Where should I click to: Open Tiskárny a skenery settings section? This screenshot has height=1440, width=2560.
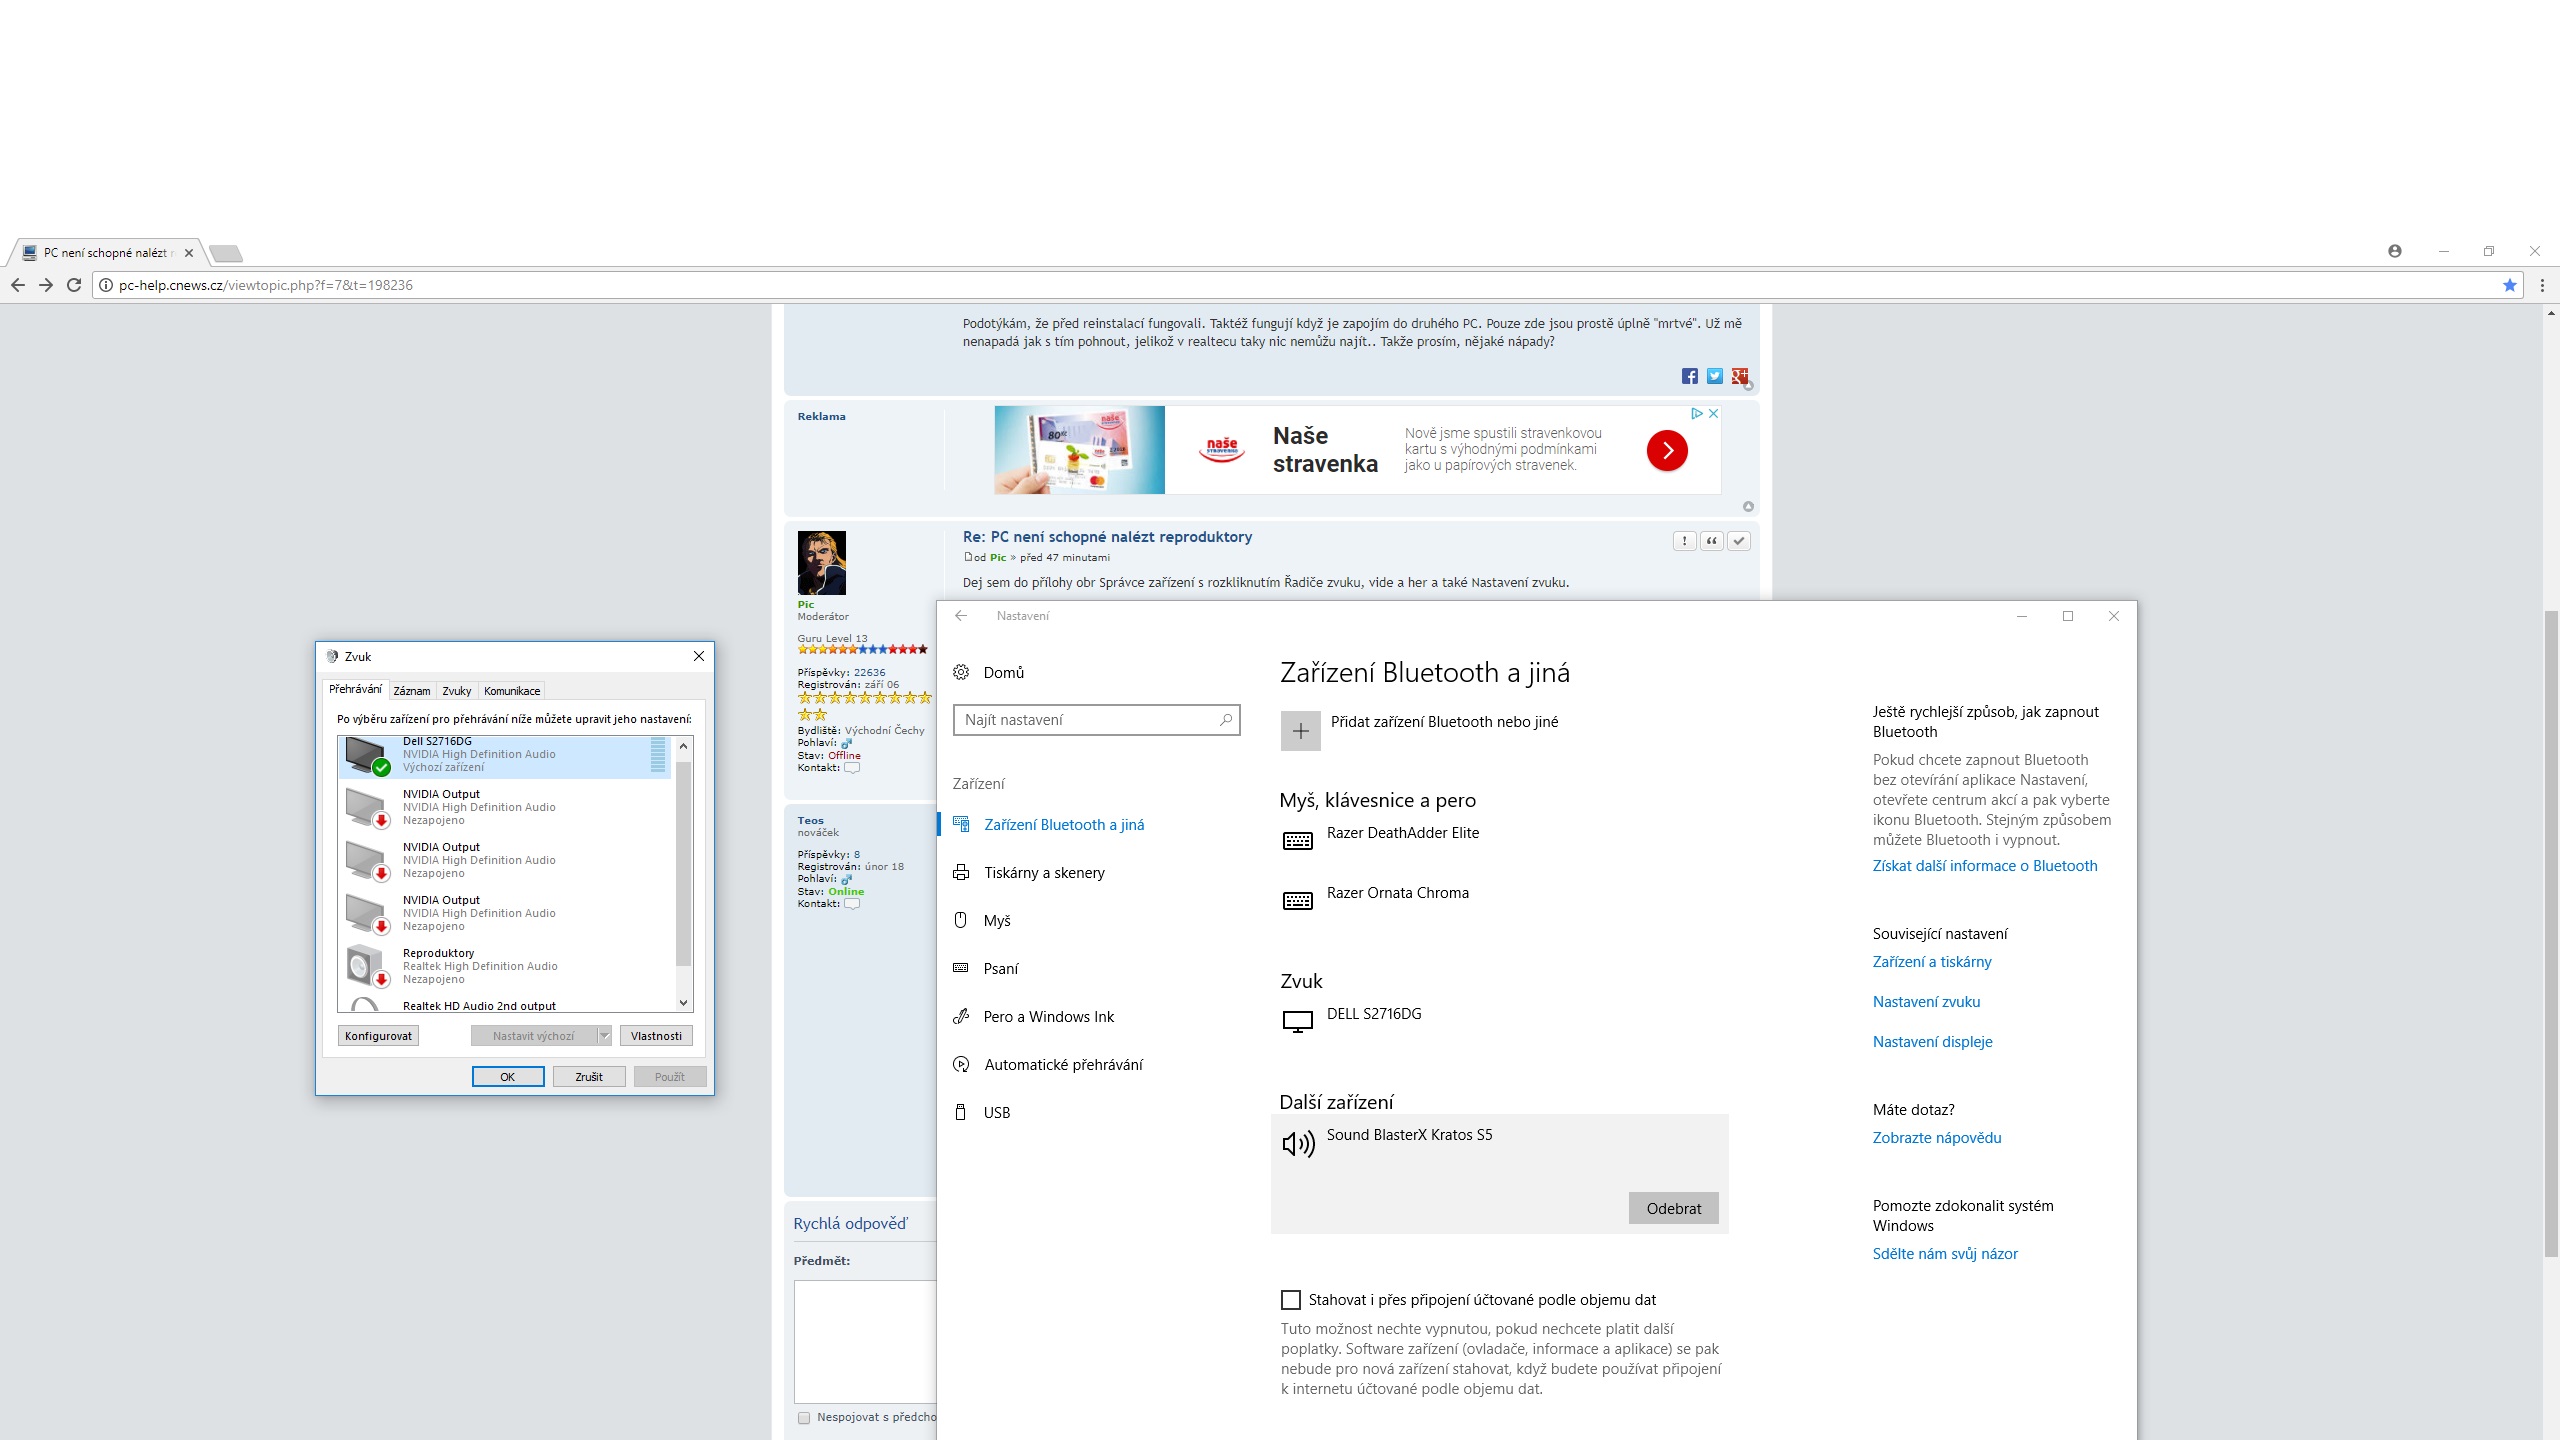tap(1044, 873)
